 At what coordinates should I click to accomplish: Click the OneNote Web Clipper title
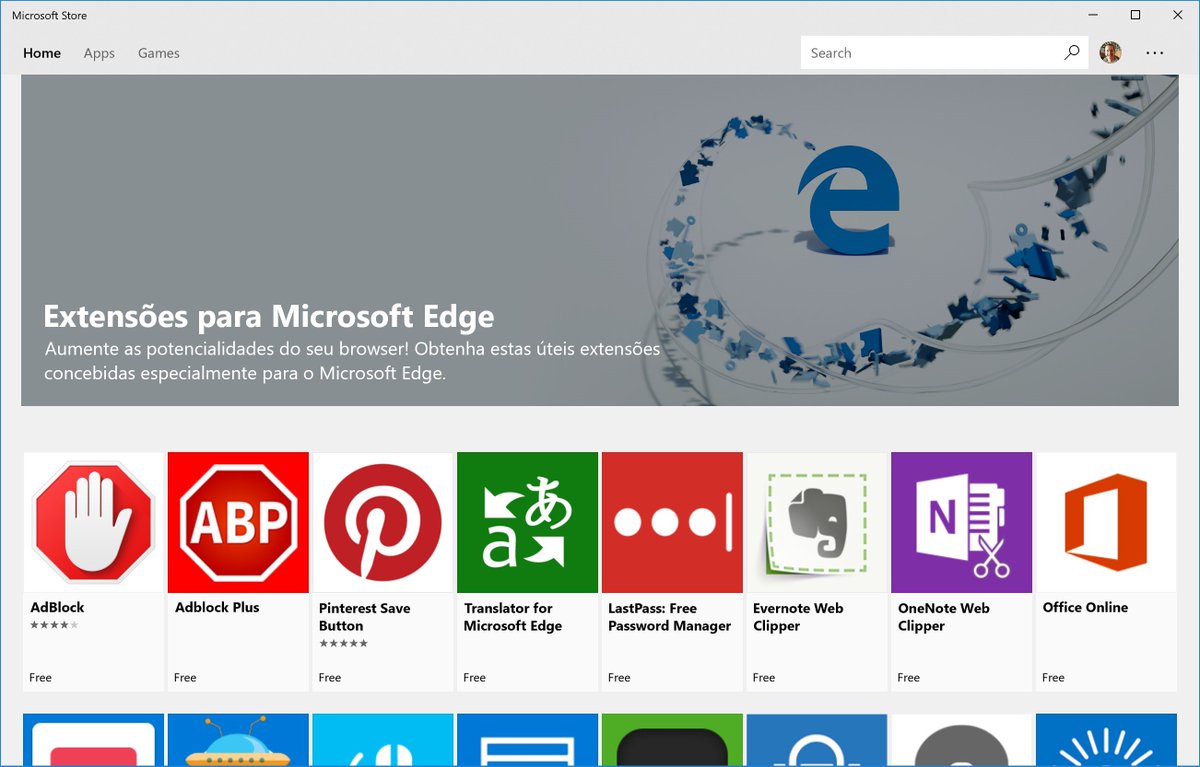click(x=944, y=617)
